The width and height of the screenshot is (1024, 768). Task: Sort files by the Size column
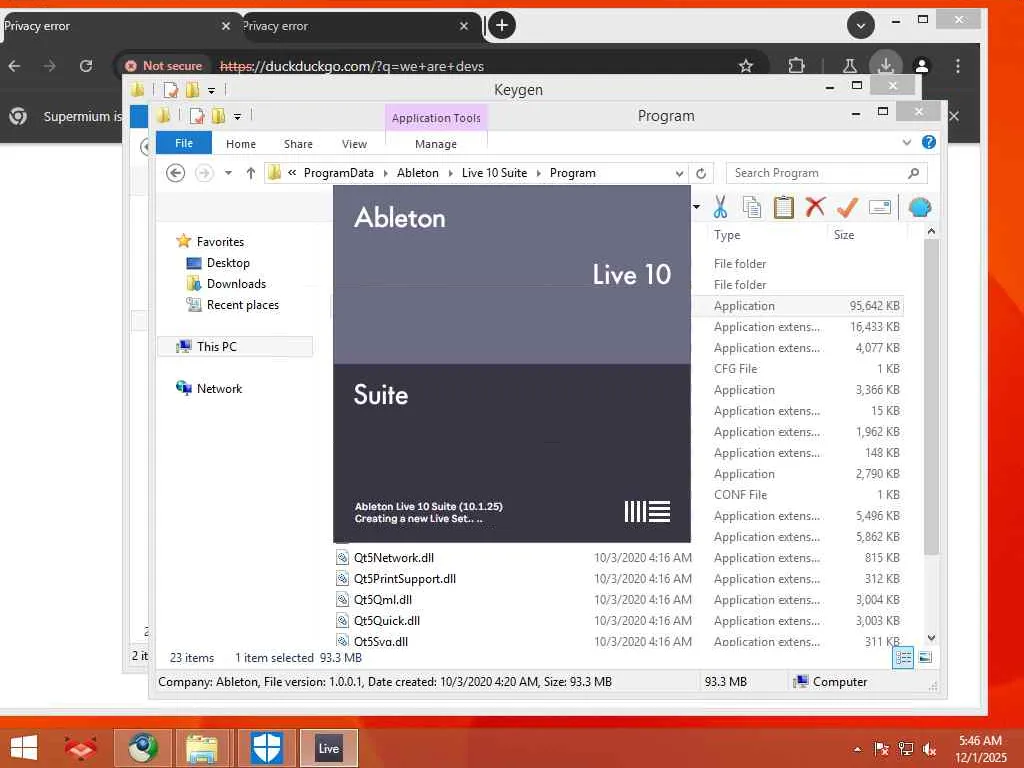pyautogui.click(x=844, y=234)
